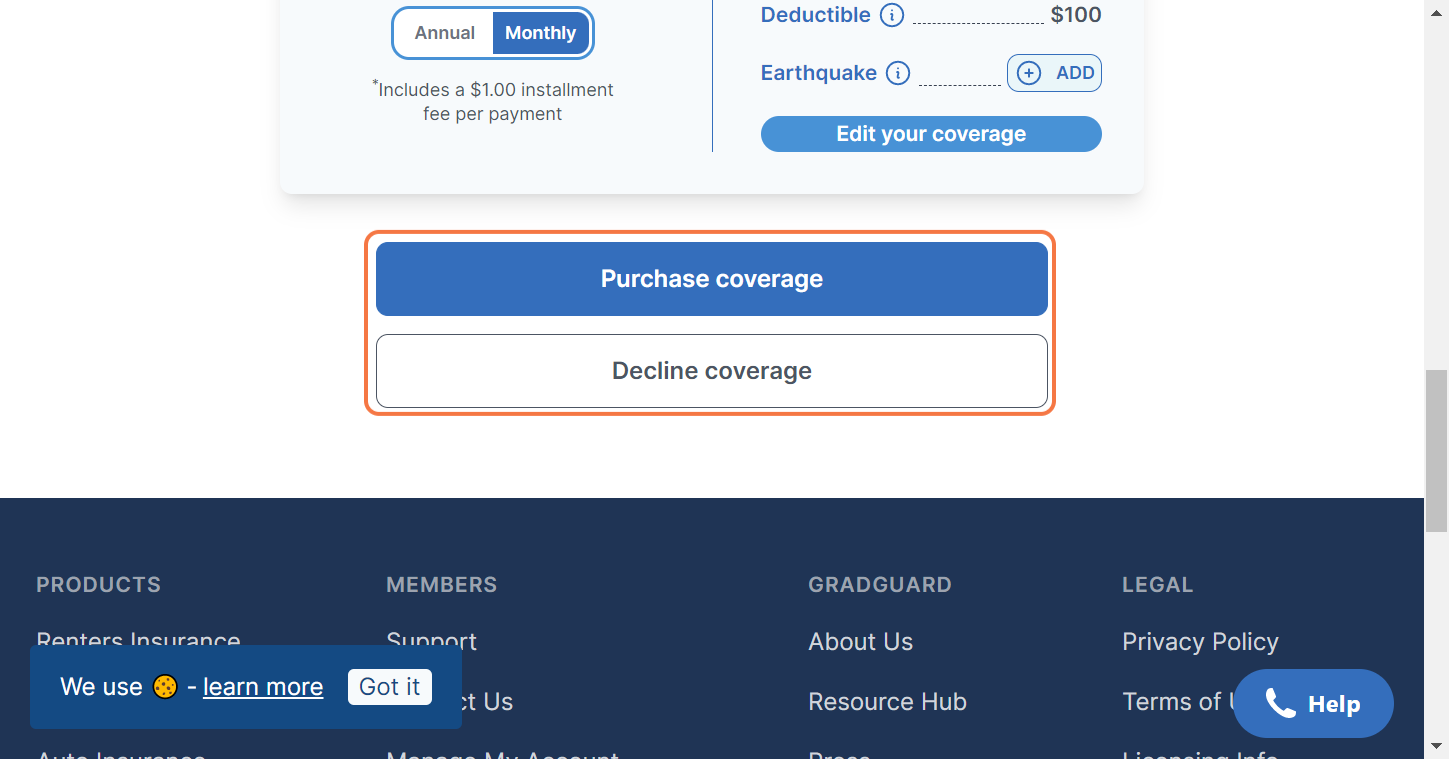The image size is (1449, 759).
Task: Click Purchase coverage button
Action: [712, 279]
